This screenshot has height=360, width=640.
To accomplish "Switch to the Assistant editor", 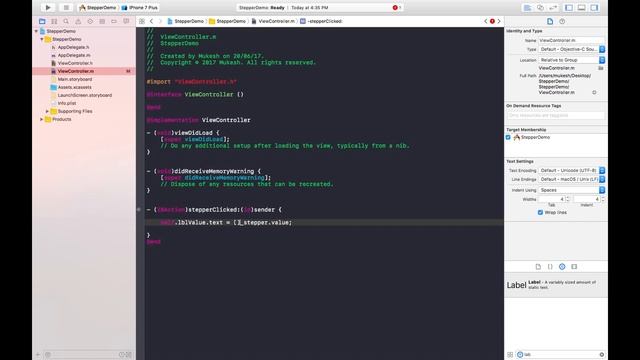I will point(540,8).
